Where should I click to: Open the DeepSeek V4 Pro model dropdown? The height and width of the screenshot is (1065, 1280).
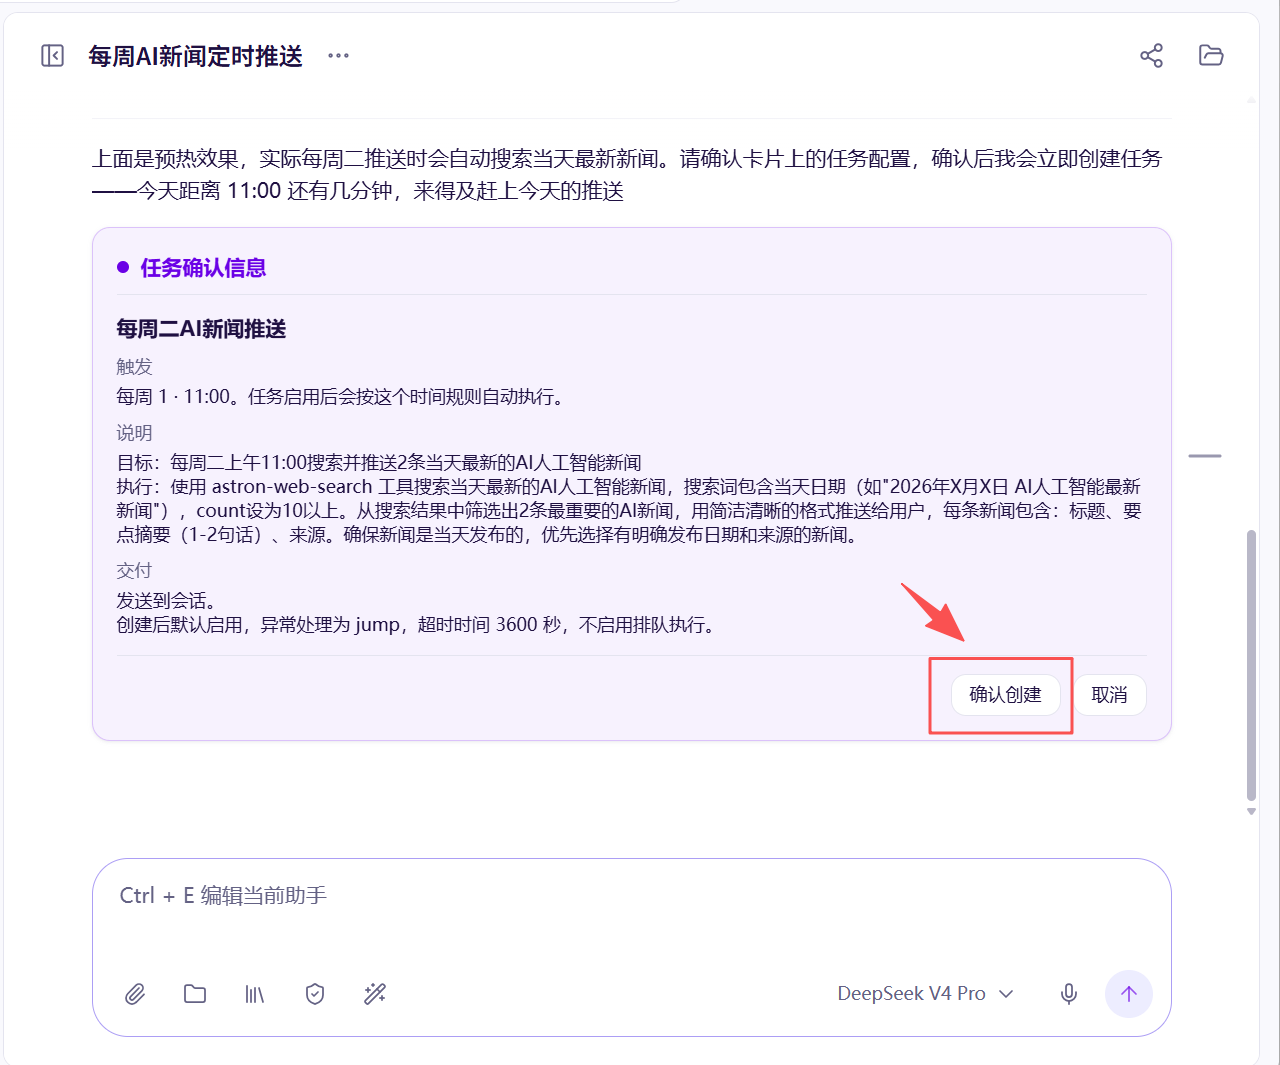pos(926,994)
